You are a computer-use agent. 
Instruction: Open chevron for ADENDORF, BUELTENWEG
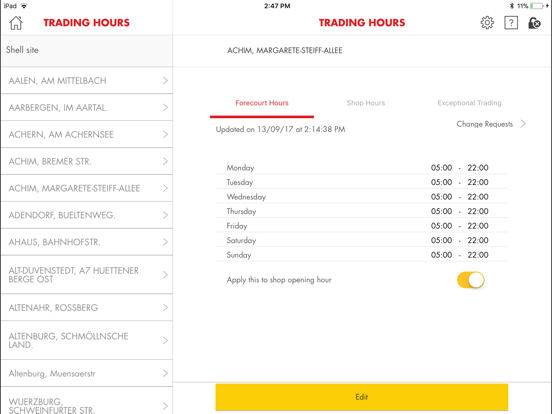pos(165,215)
